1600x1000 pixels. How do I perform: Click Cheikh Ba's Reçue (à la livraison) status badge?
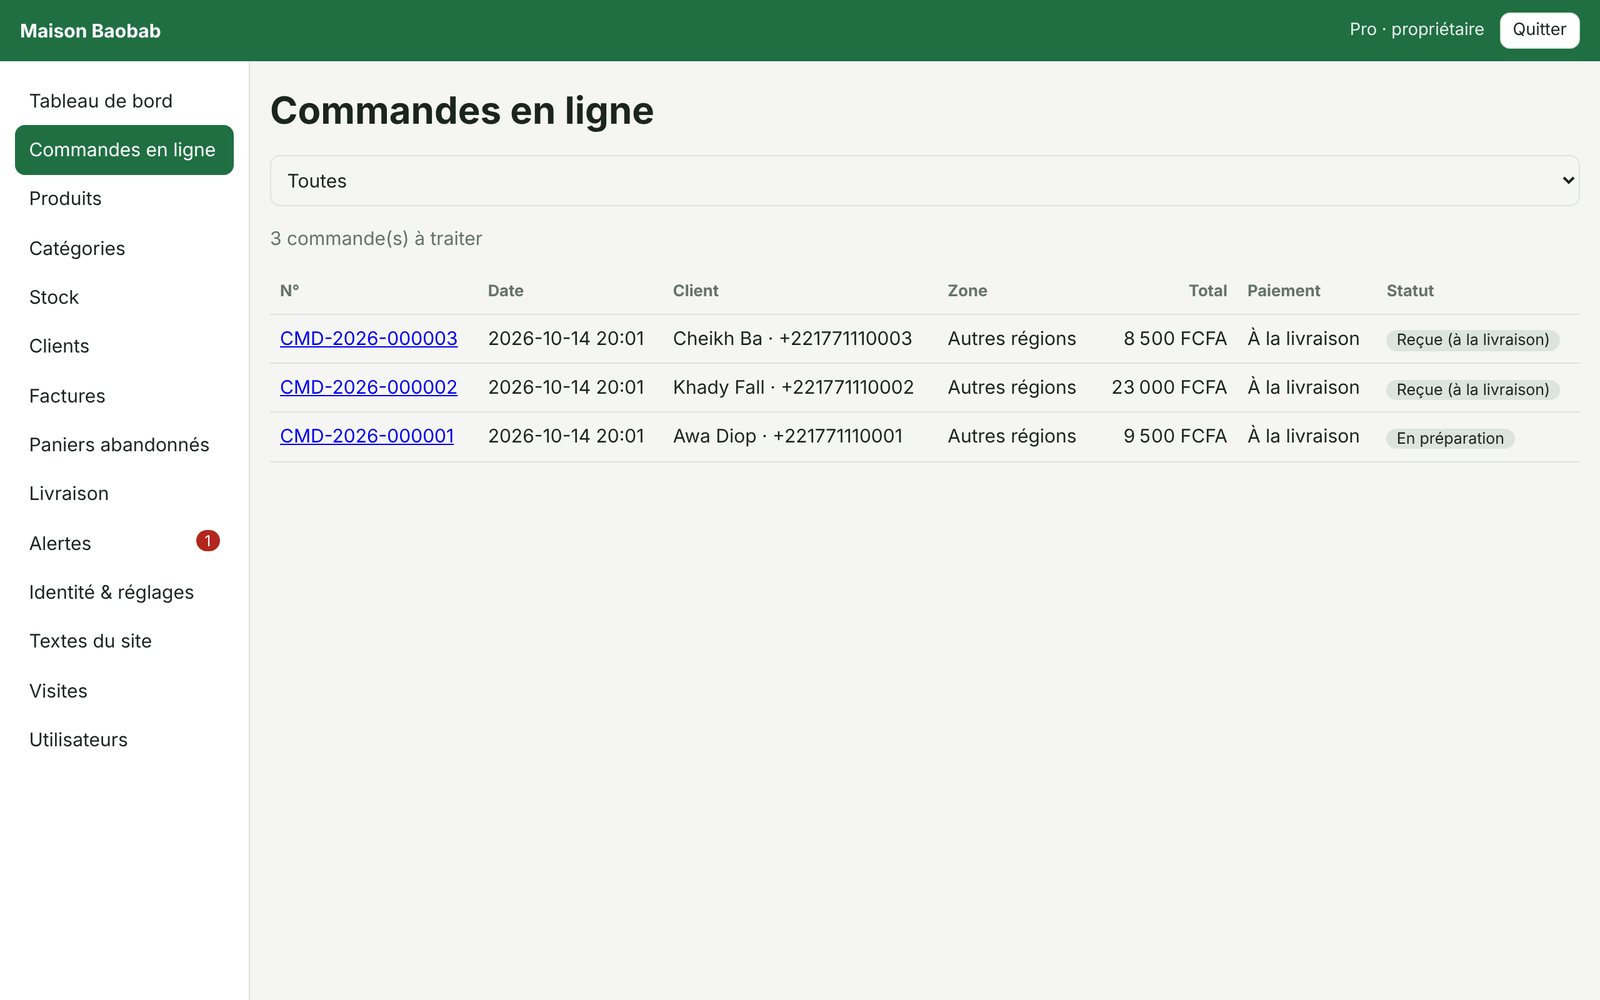point(1473,340)
